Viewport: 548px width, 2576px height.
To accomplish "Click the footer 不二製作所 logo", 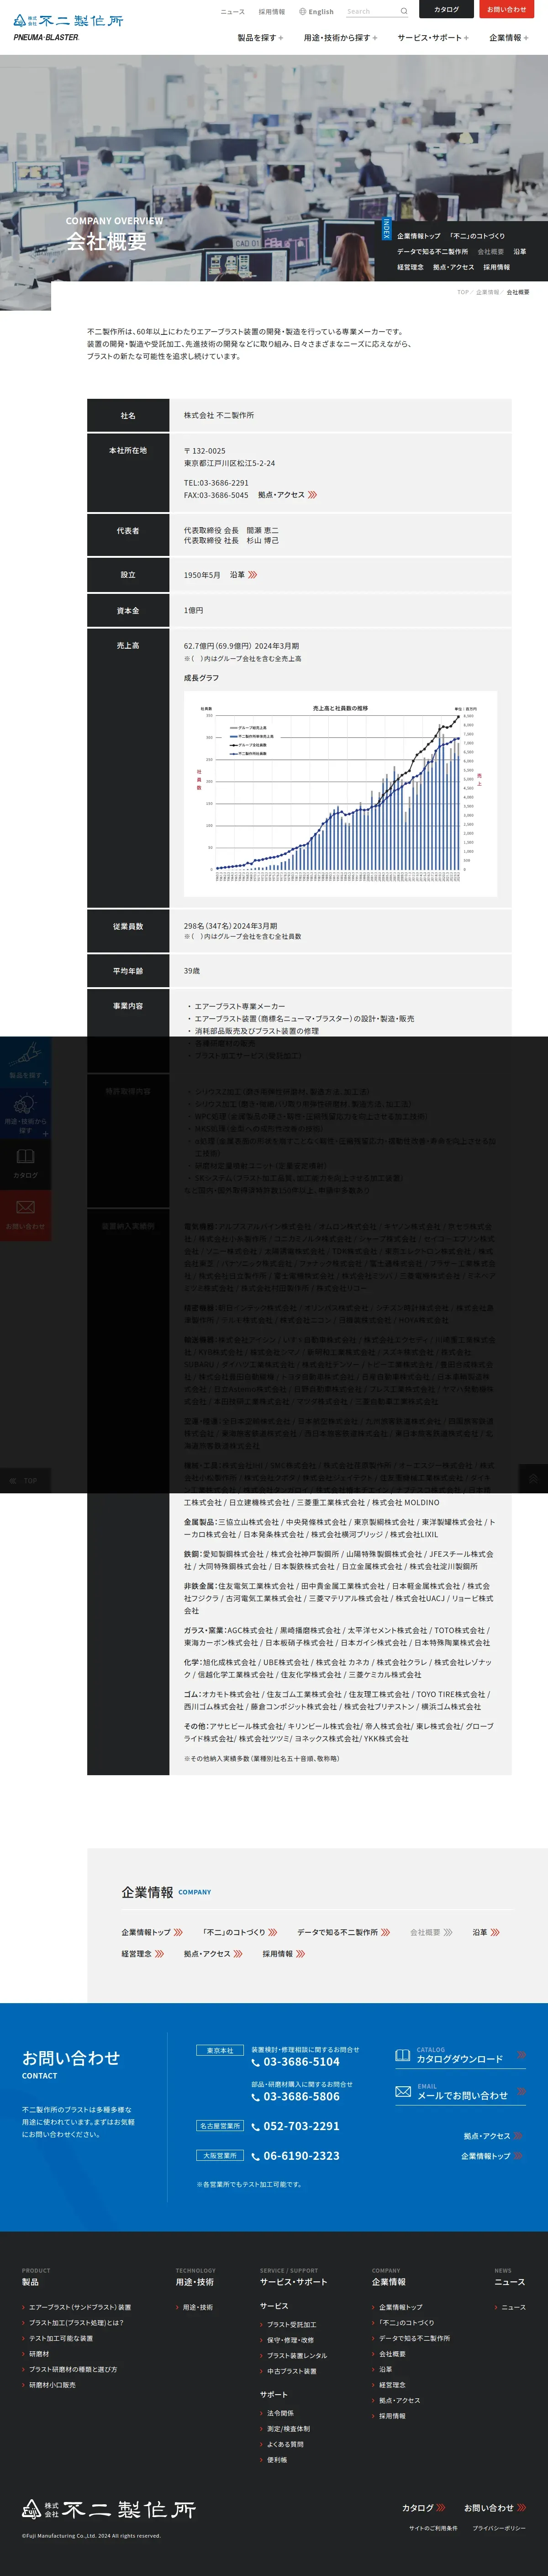I will point(109,2509).
